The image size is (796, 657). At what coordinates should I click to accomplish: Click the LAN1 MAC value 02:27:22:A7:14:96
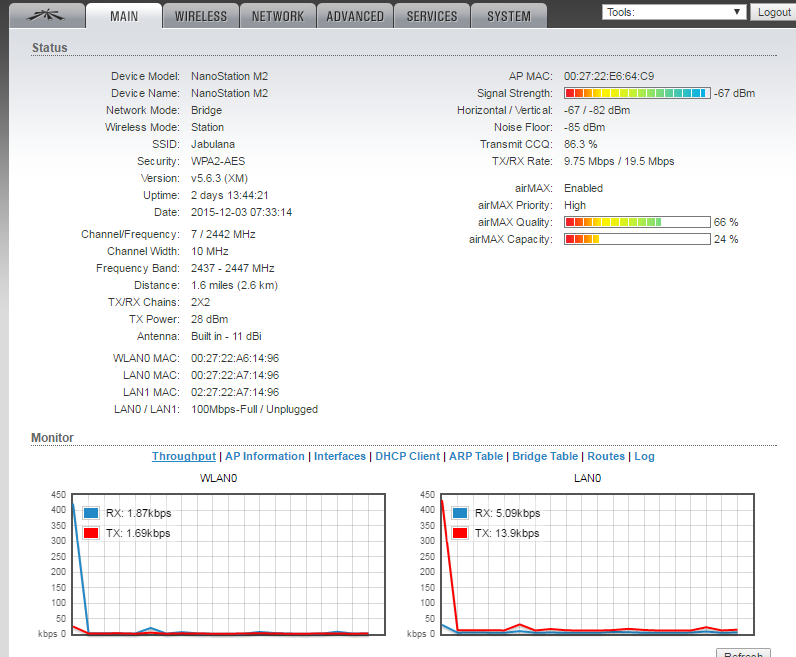coord(235,392)
